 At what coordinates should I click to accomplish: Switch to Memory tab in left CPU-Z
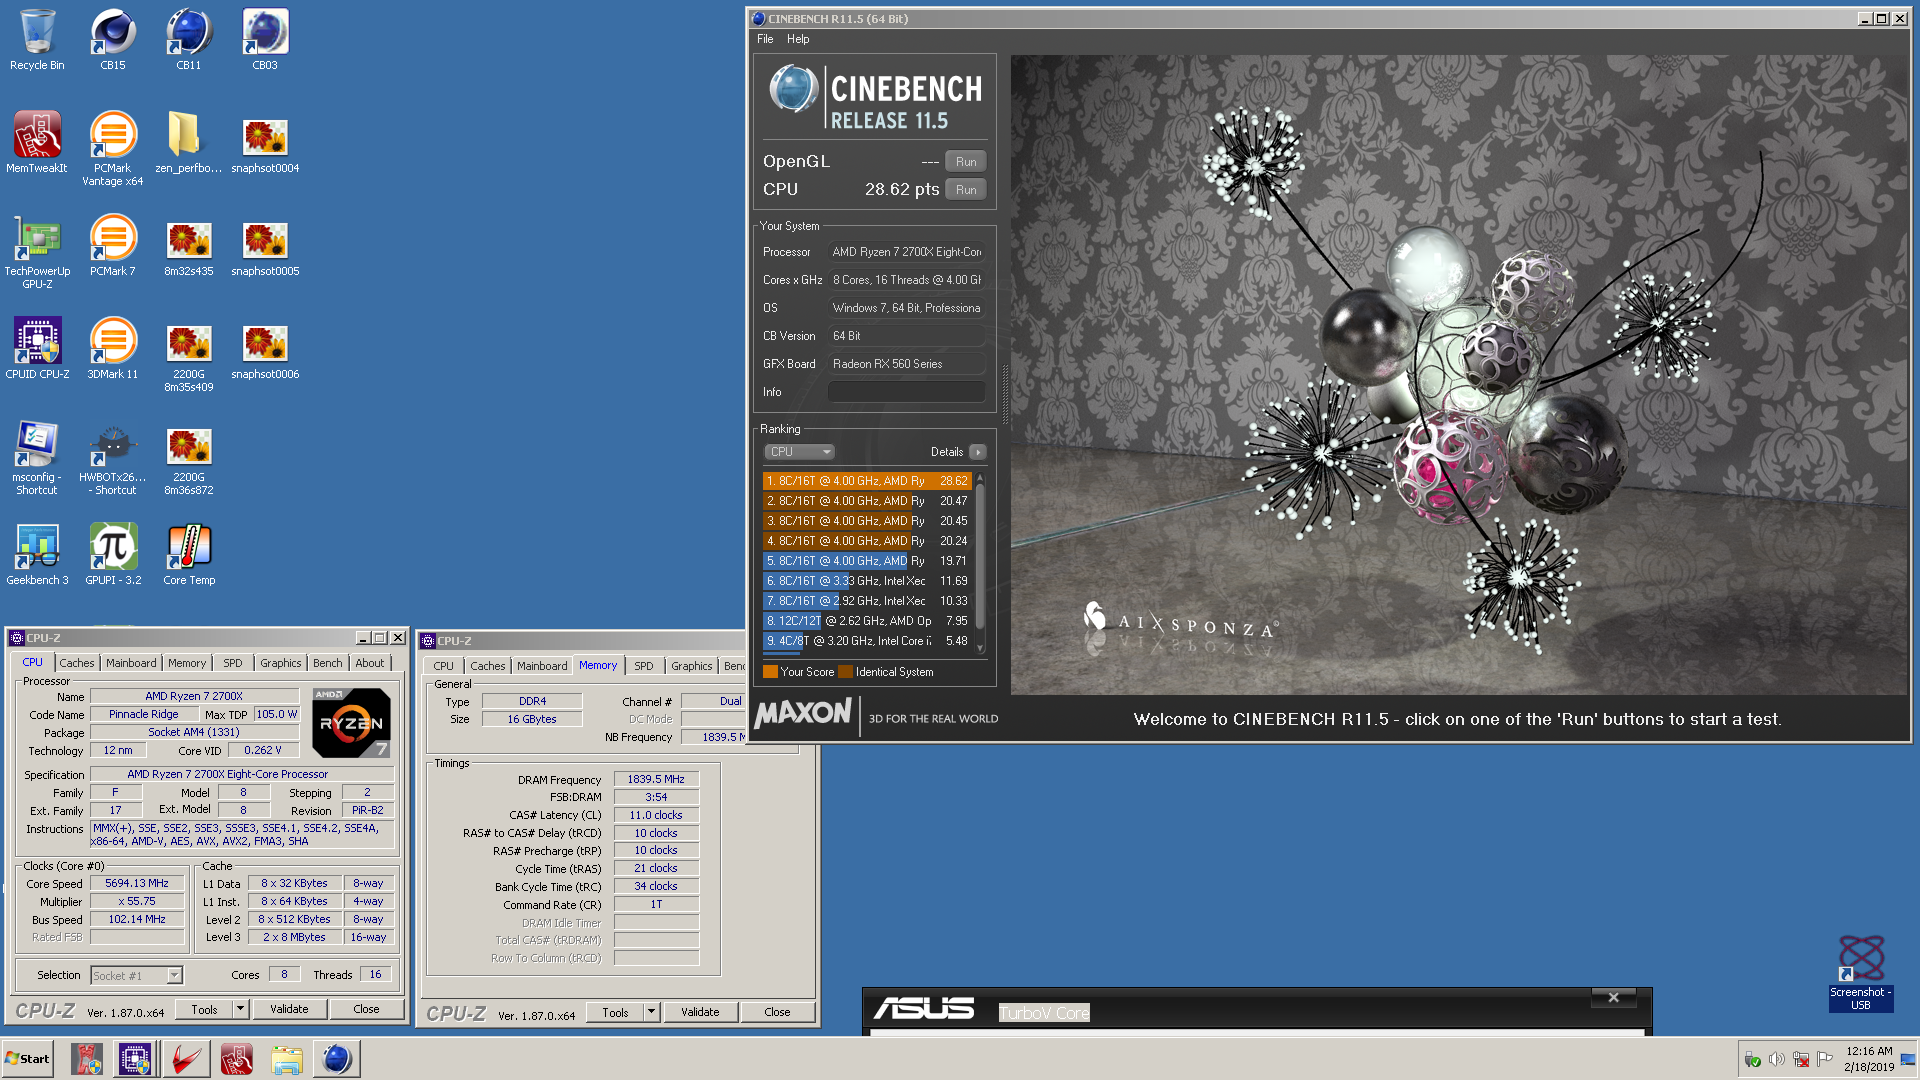tap(187, 663)
